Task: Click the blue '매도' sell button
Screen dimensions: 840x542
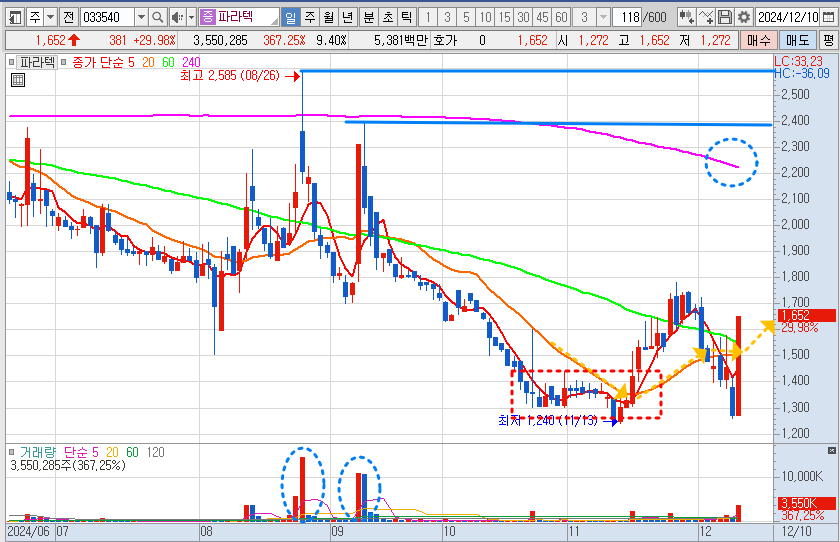Action: (x=797, y=40)
